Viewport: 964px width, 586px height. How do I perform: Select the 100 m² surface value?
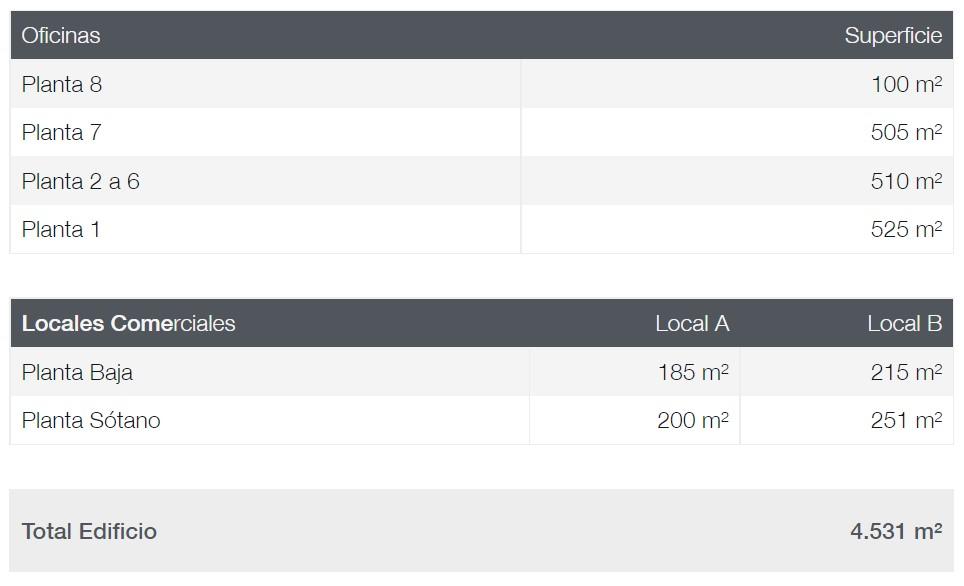click(906, 84)
